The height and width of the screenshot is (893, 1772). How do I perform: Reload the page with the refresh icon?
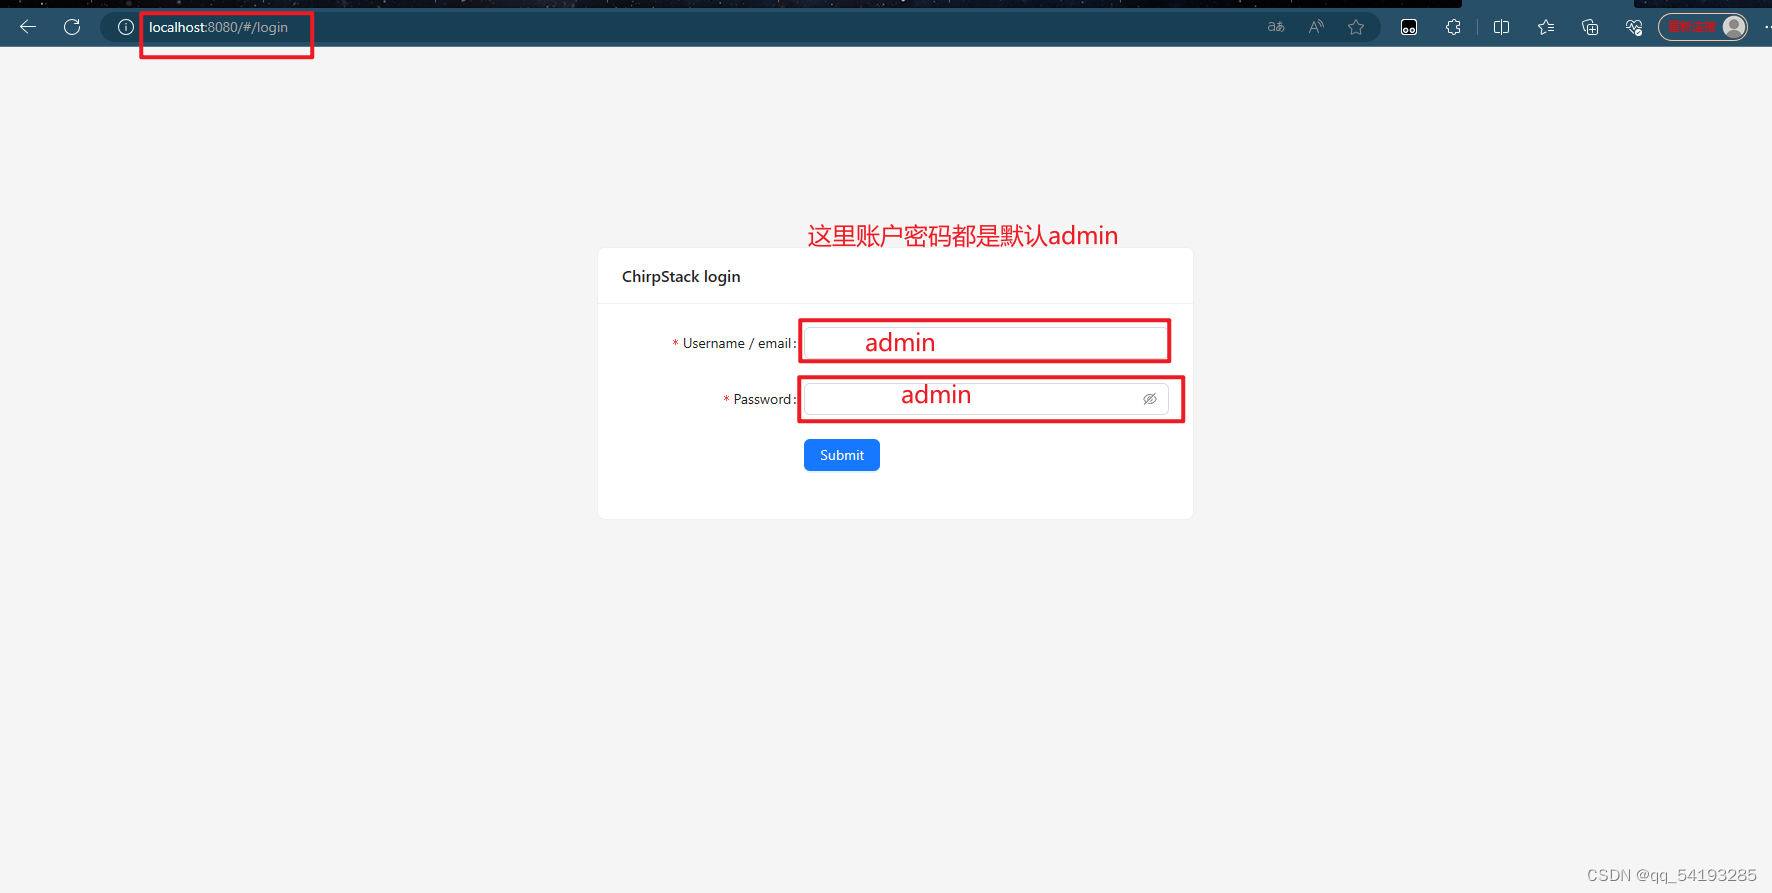(72, 27)
